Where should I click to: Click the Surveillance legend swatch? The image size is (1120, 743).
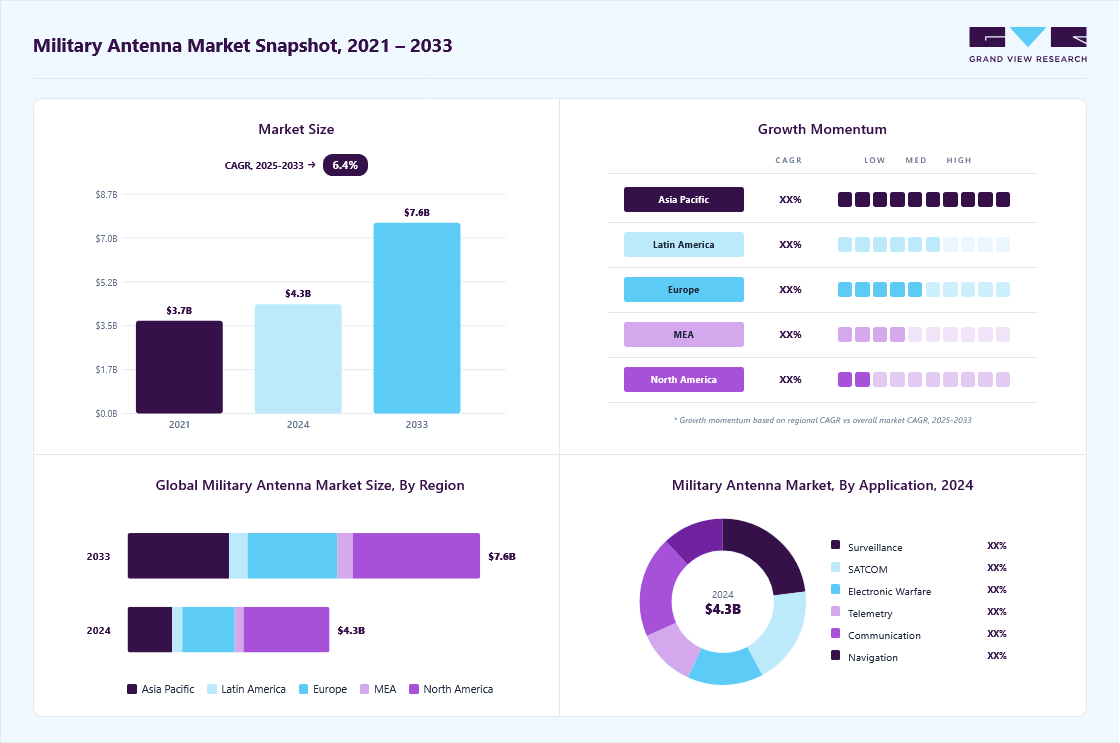coord(835,545)
